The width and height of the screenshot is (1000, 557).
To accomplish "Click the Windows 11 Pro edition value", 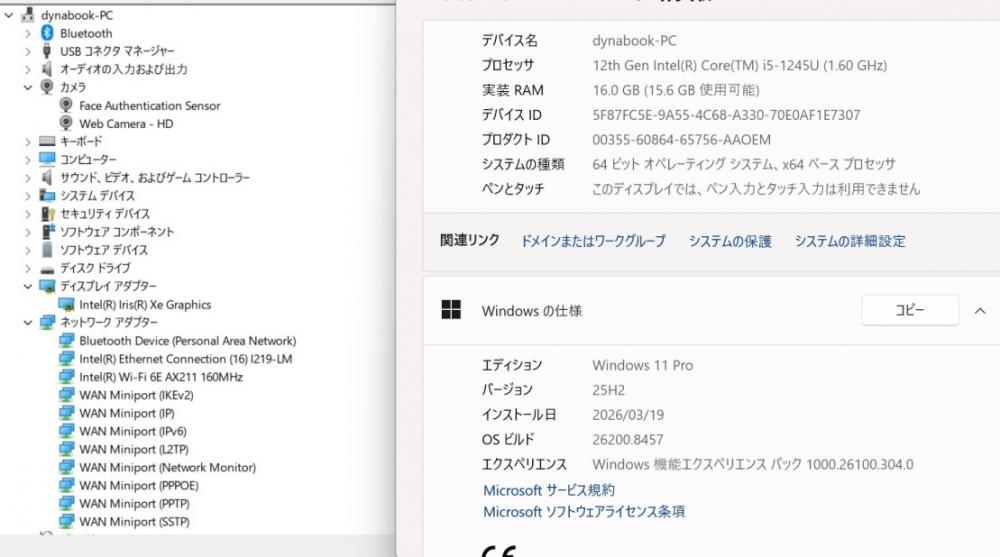I will pyautogui.click(x=643, y=366).
